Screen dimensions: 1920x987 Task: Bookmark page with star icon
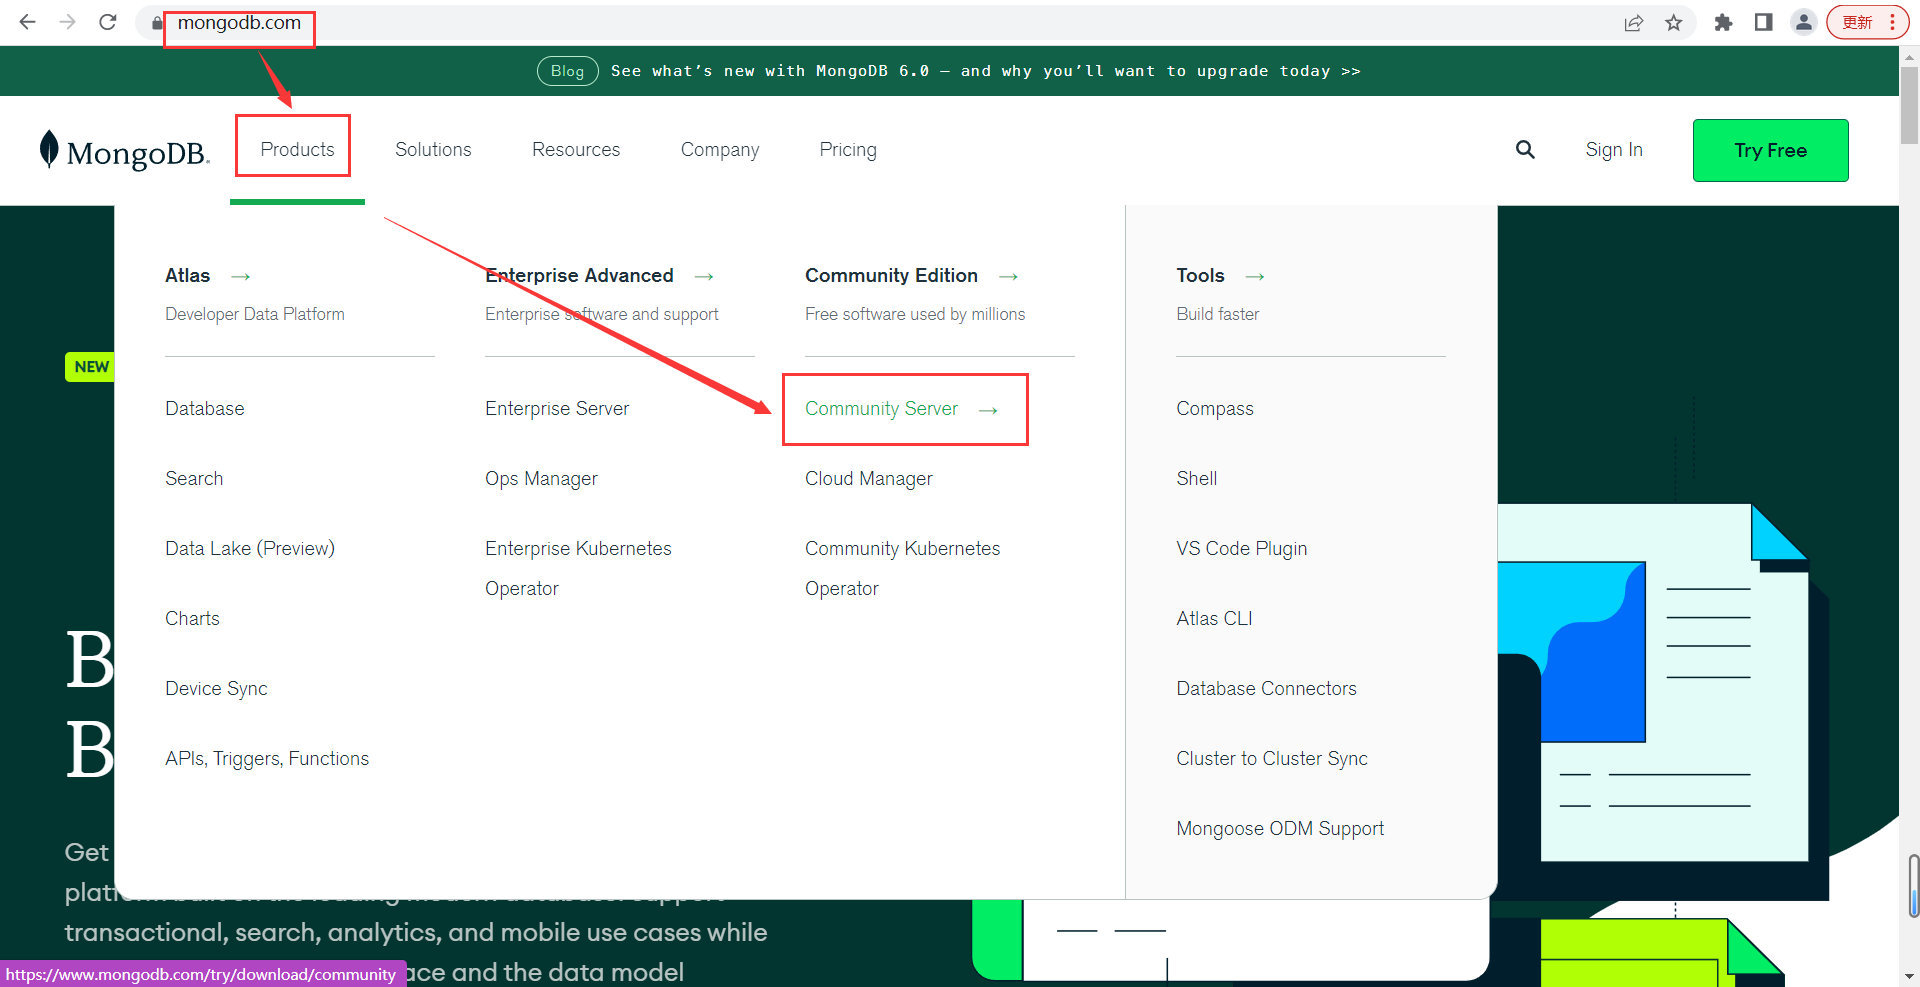pyautogui.click(x=1674, y=22)
